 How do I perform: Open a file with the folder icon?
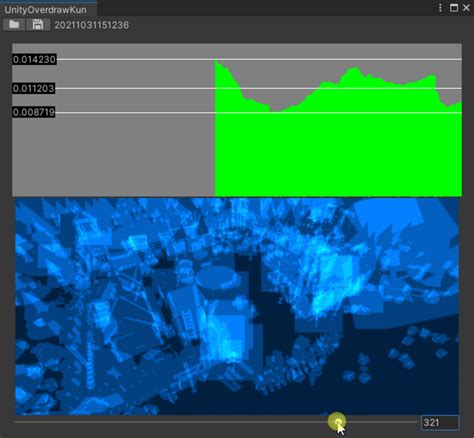coord(14,25)
